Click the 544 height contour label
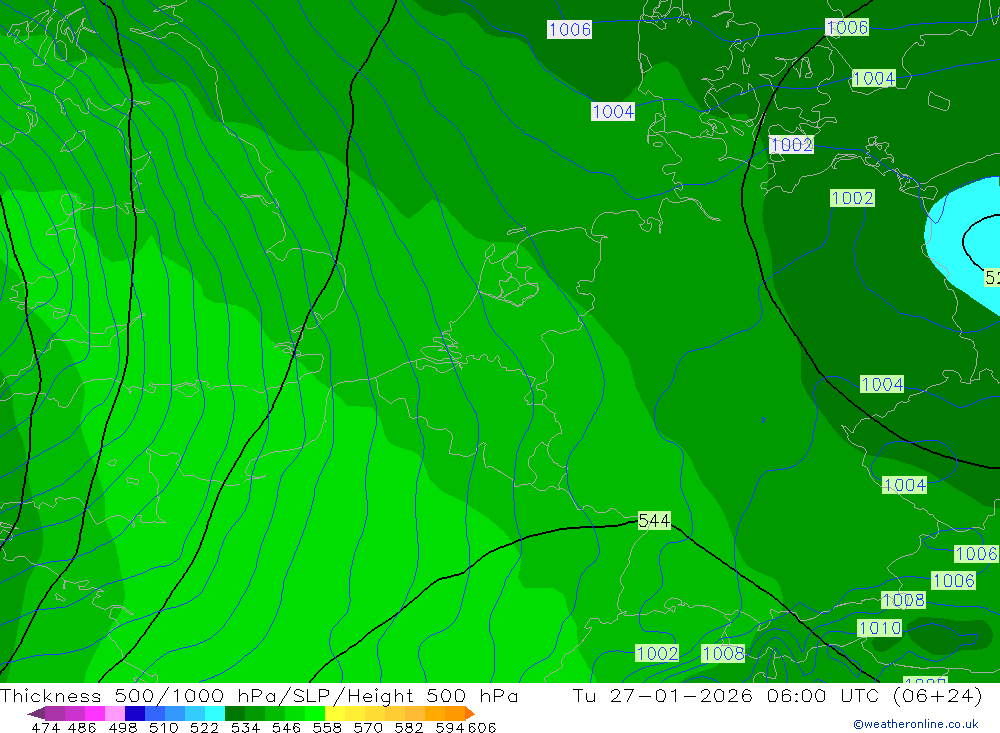1000x733 pixels. tap(654, 521)
